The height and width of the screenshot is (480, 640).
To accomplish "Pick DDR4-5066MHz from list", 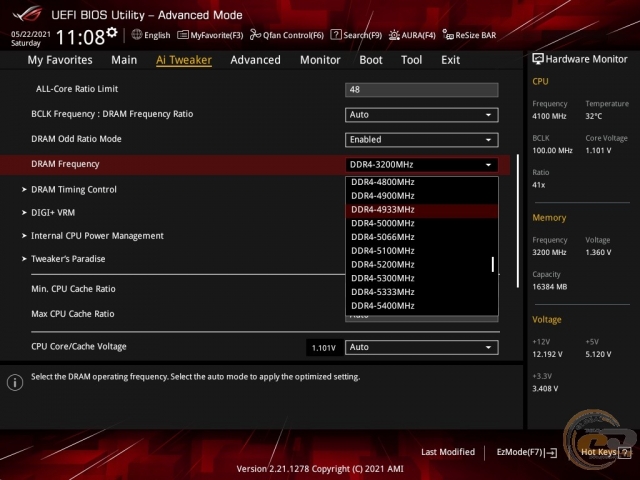I will tap(422, 237).
